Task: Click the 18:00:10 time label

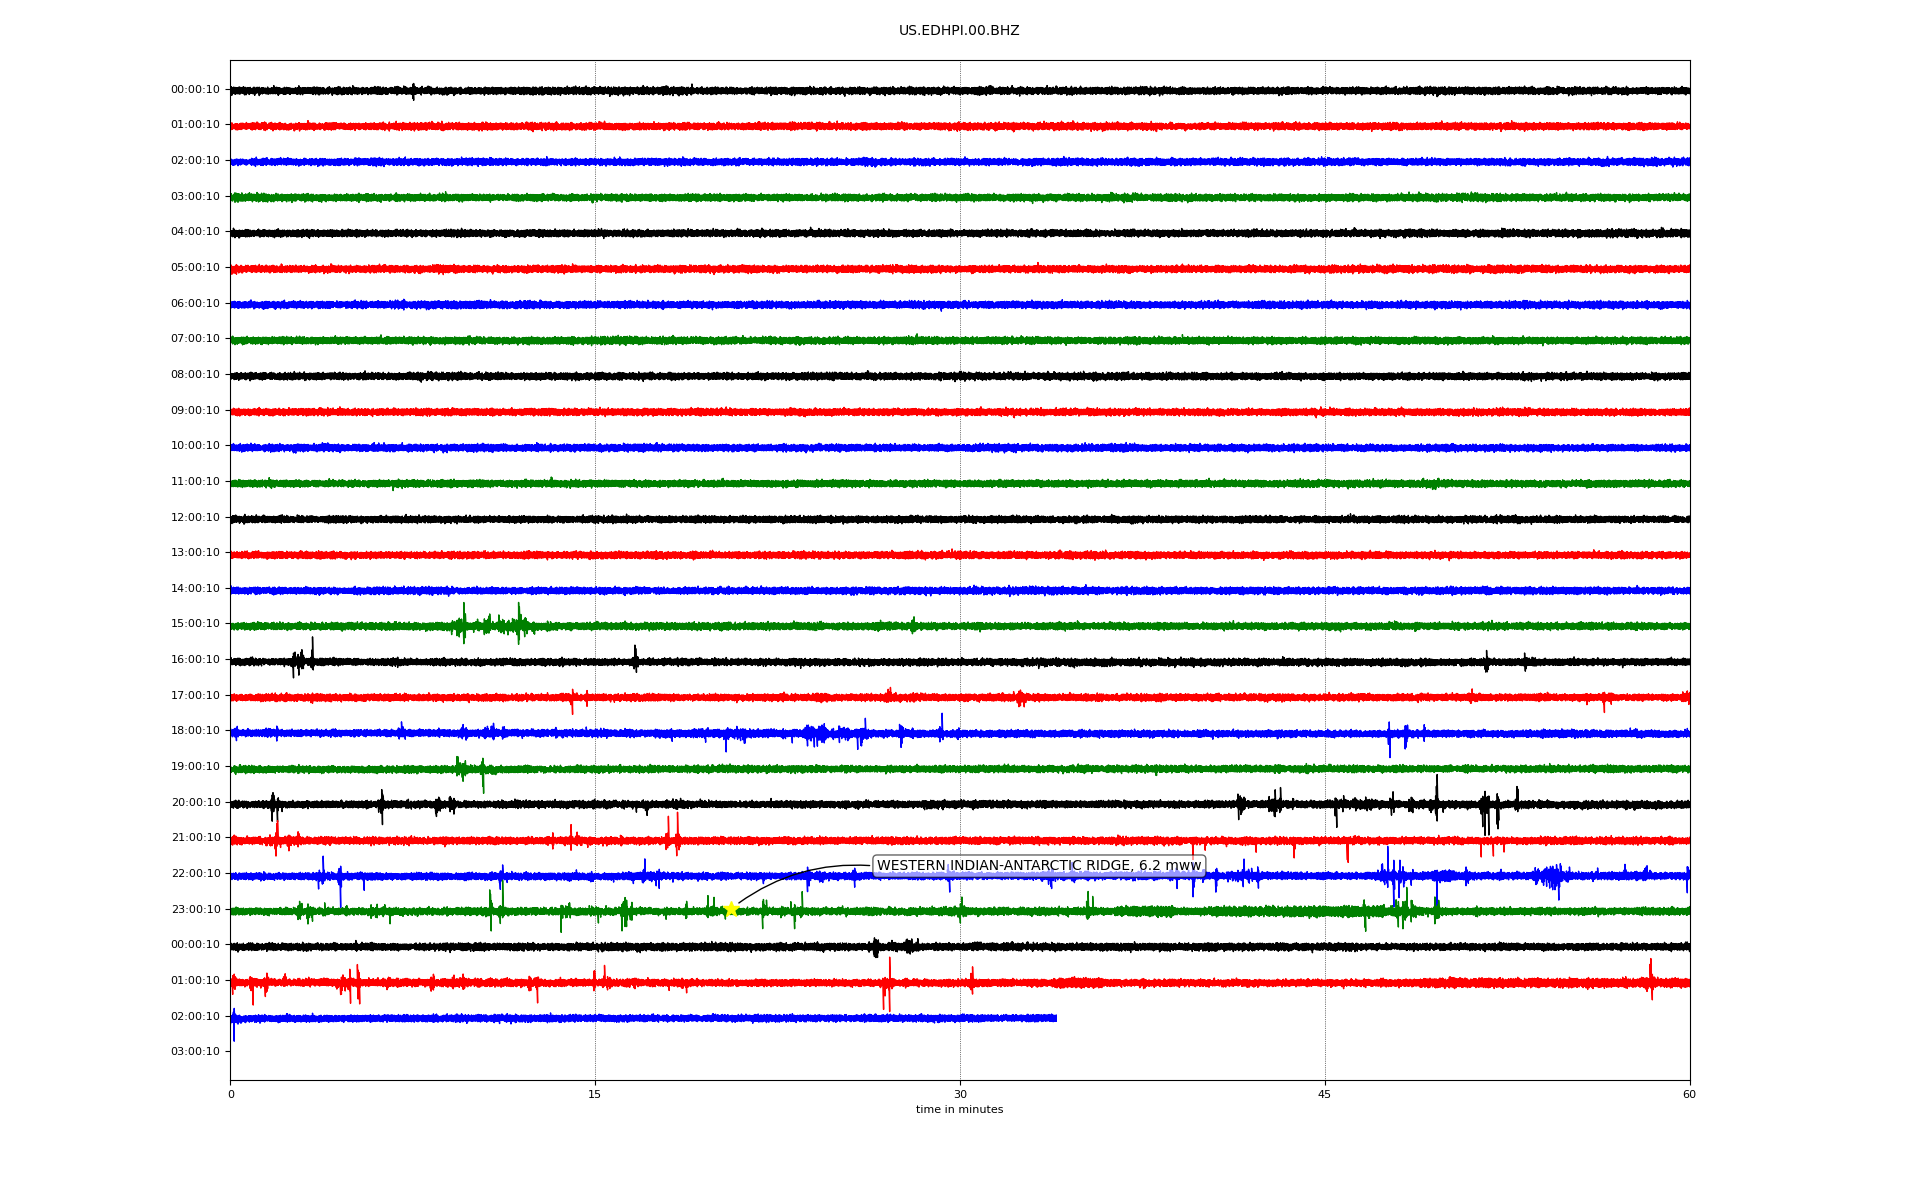Action: click(195, 731)
